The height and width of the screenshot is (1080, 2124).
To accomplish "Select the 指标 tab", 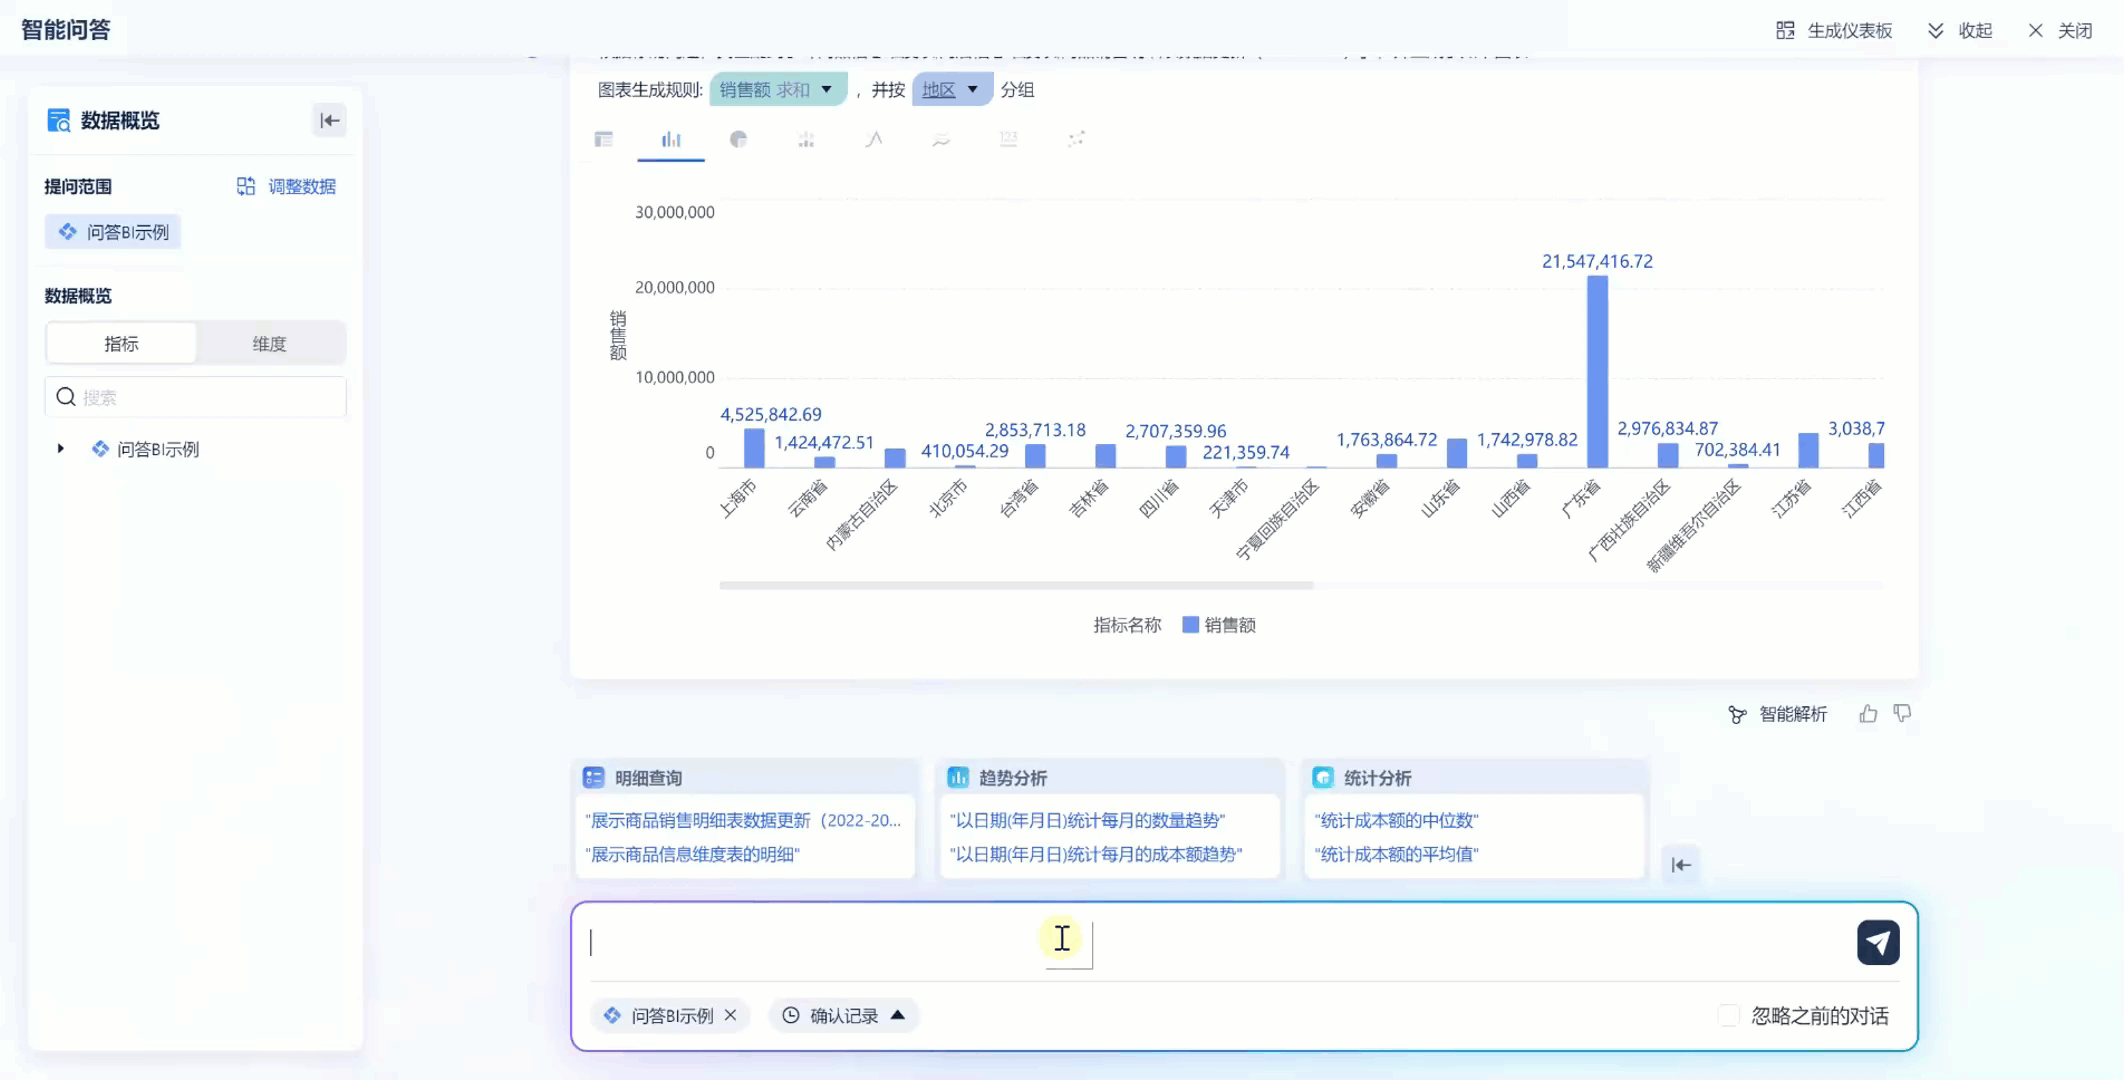I will pos(121,343).
